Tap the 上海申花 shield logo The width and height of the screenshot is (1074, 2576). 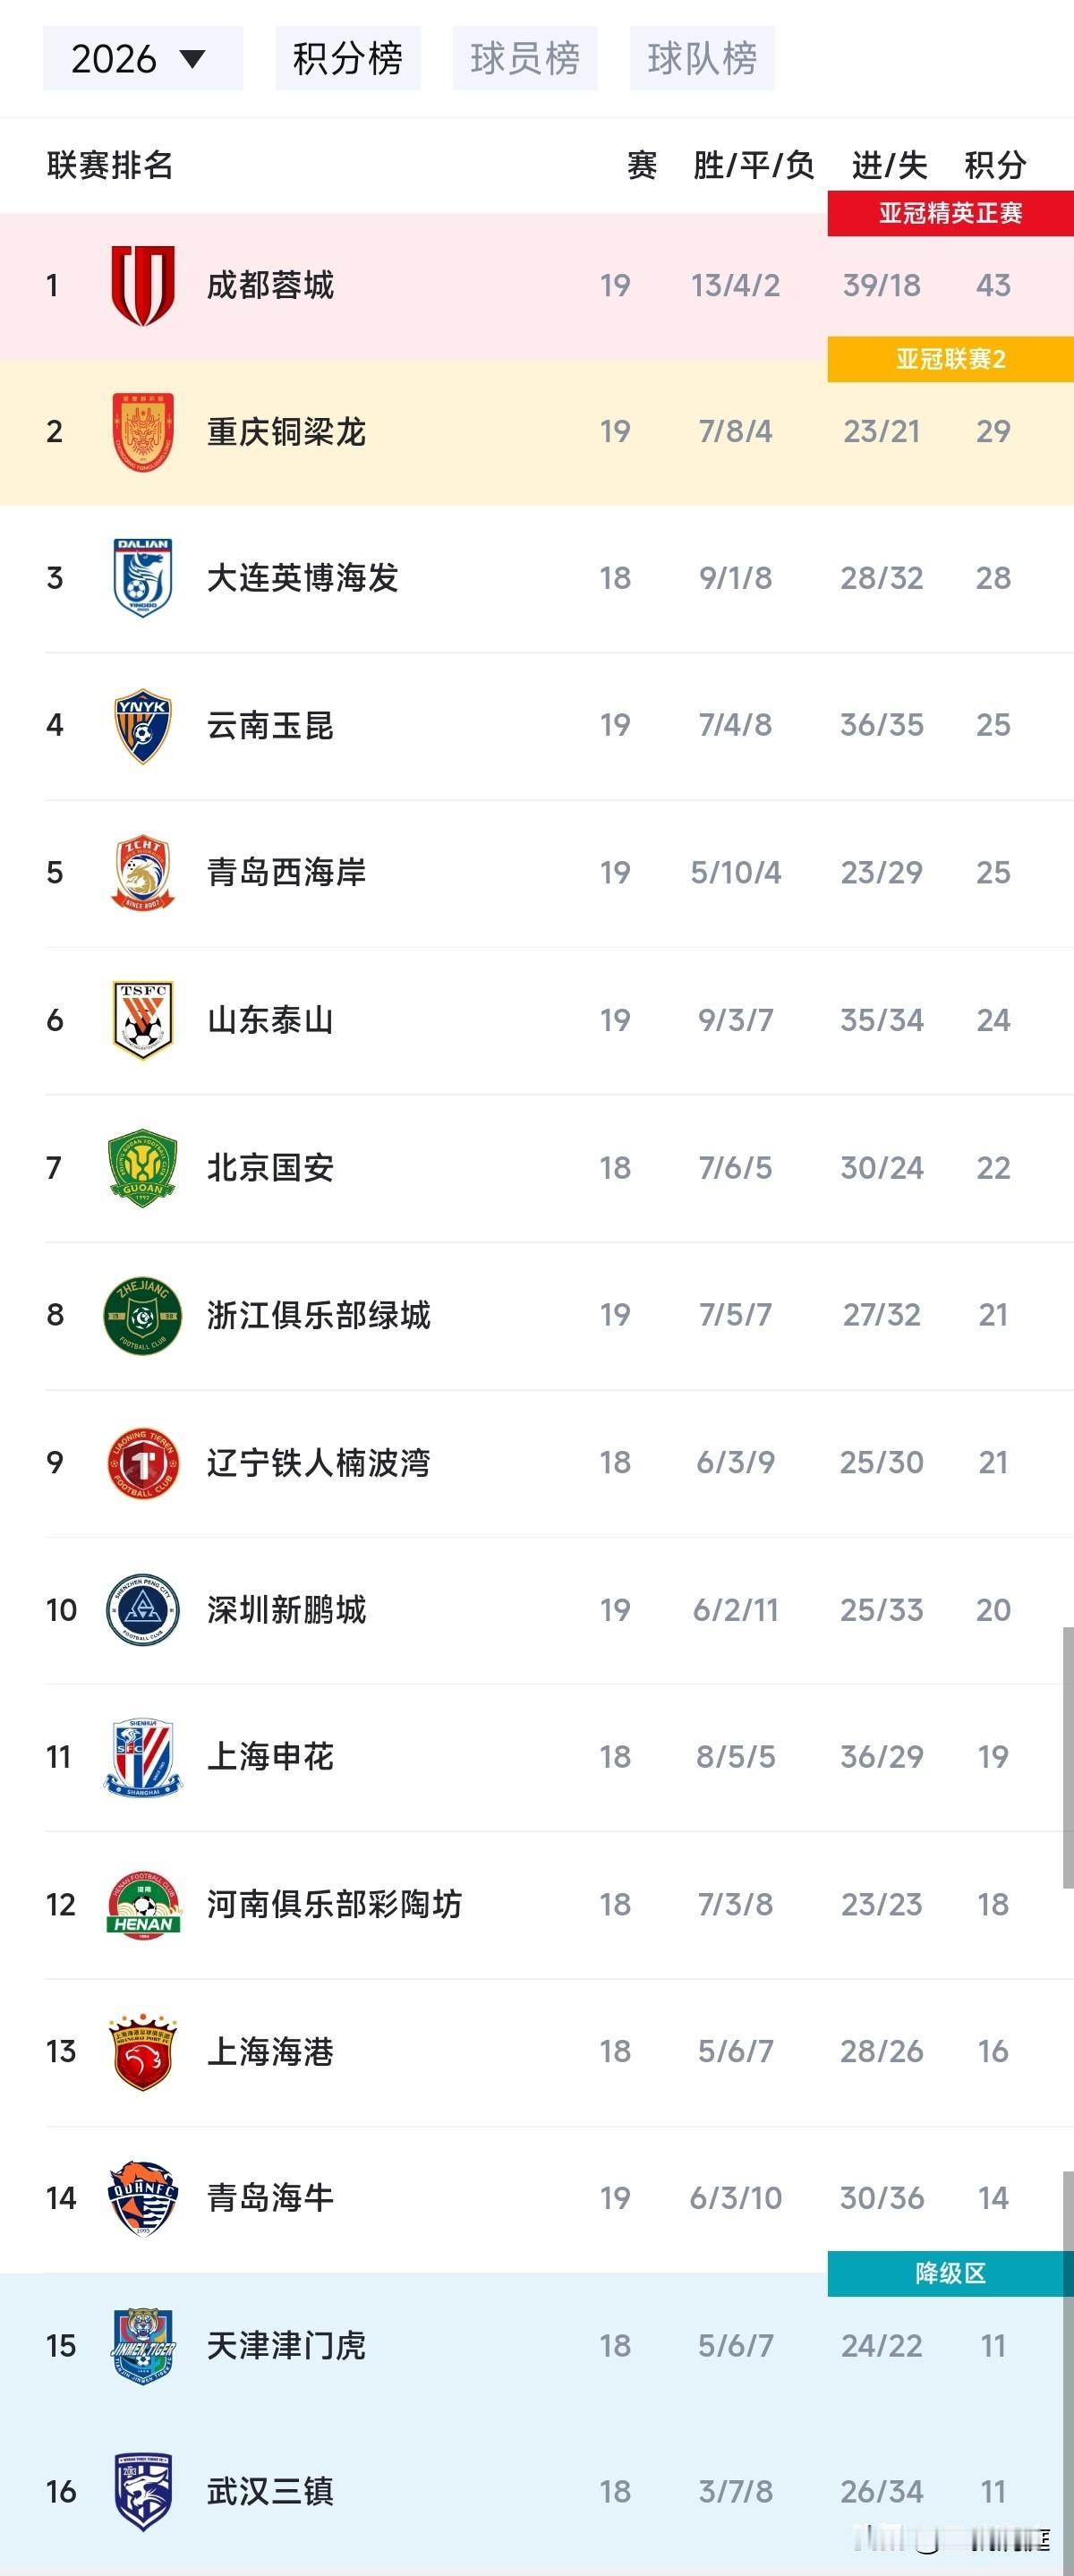point(143,1757)
